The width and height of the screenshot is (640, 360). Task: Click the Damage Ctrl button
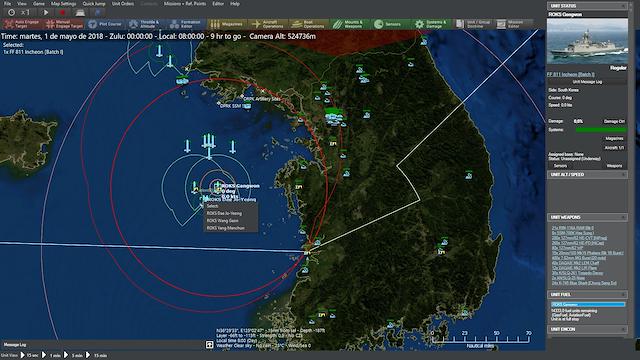[x=614, y=121]
